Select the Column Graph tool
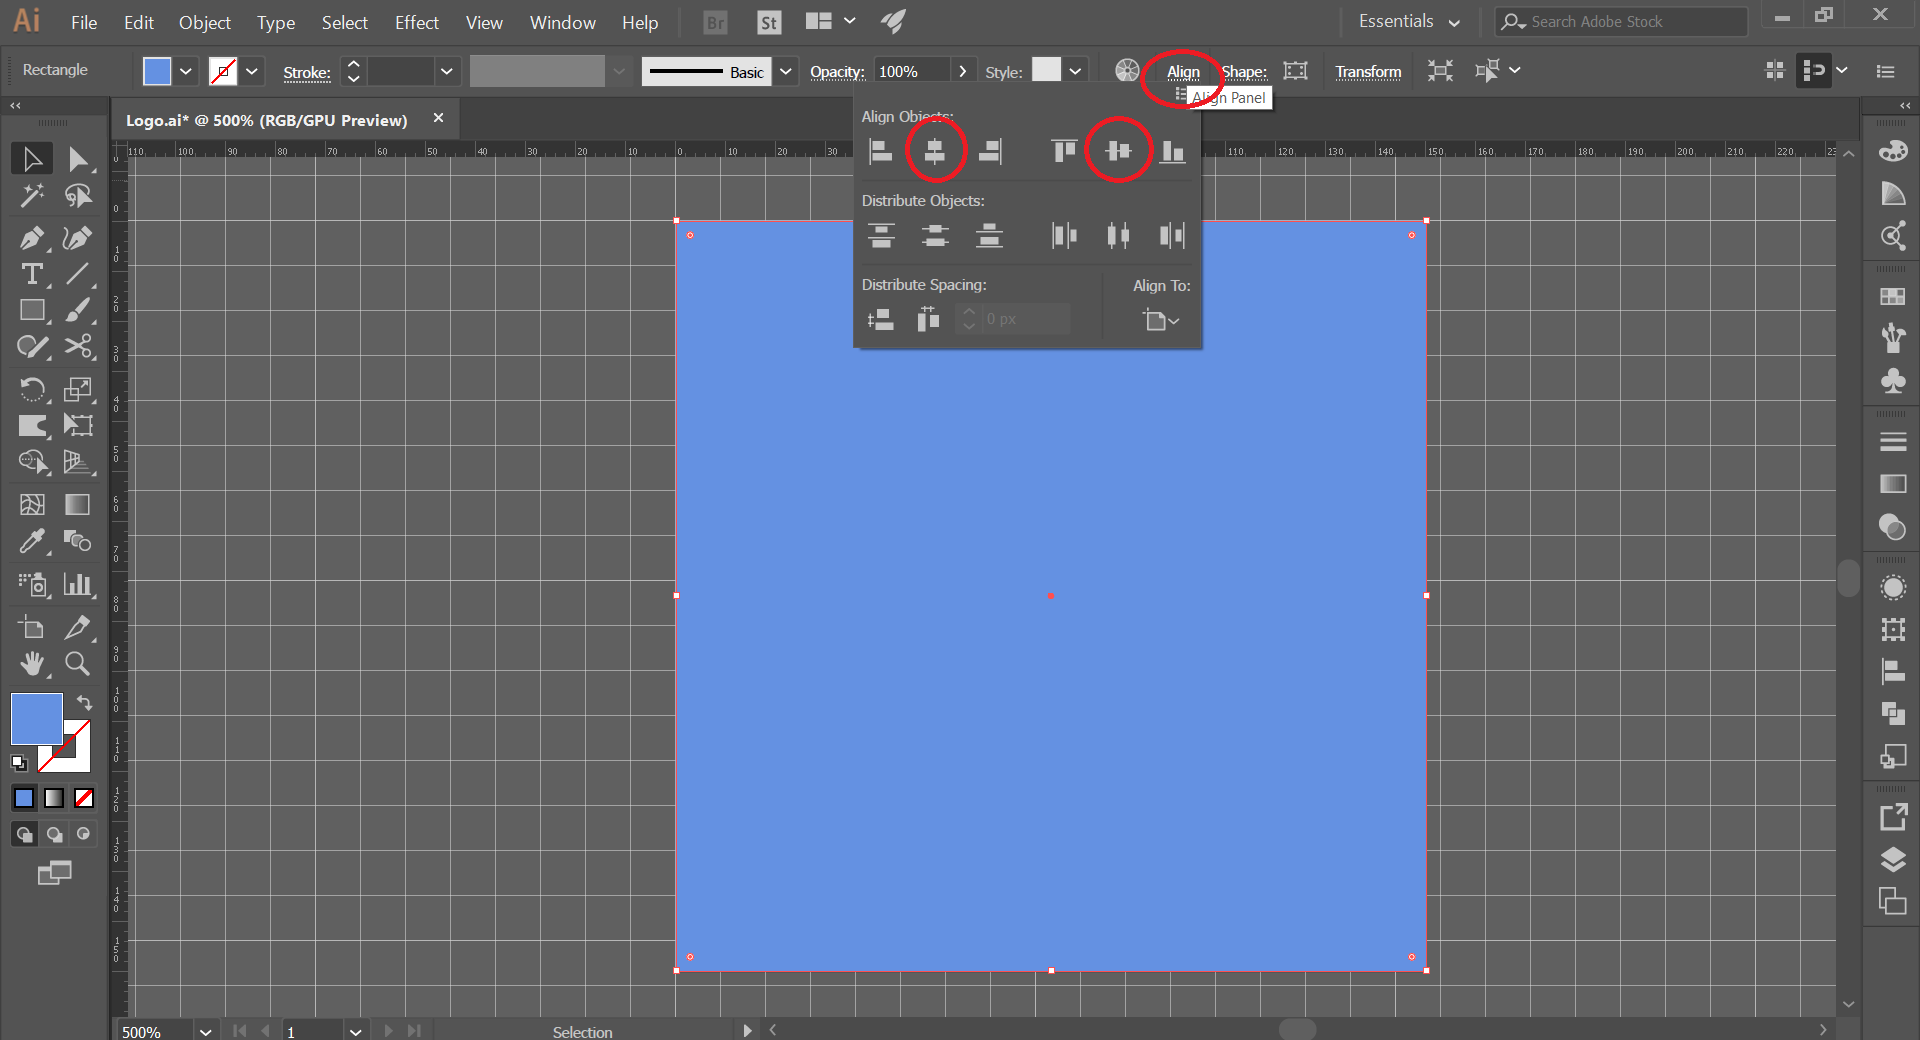The height and width of the screenshot is (1040, 1920). tap(77, 584)
